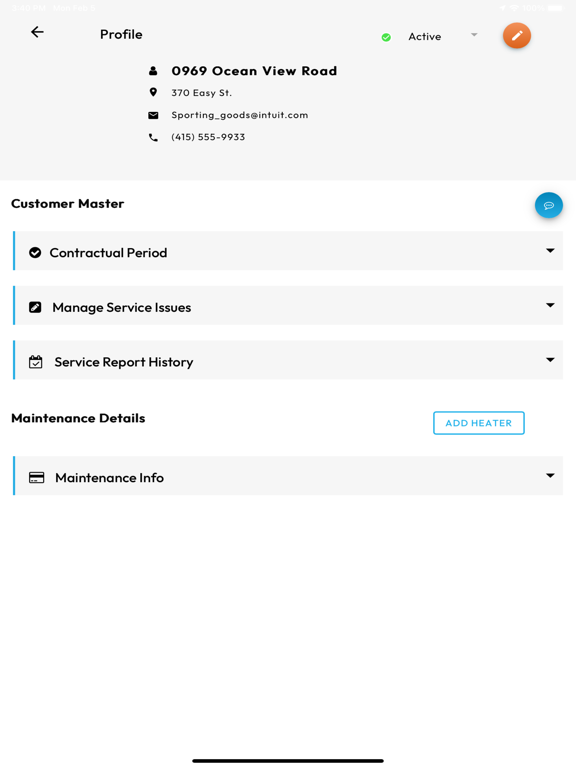Expand the Contractual Period section arrow
Screen dimensions: 576x768
(x=551, y=251)
